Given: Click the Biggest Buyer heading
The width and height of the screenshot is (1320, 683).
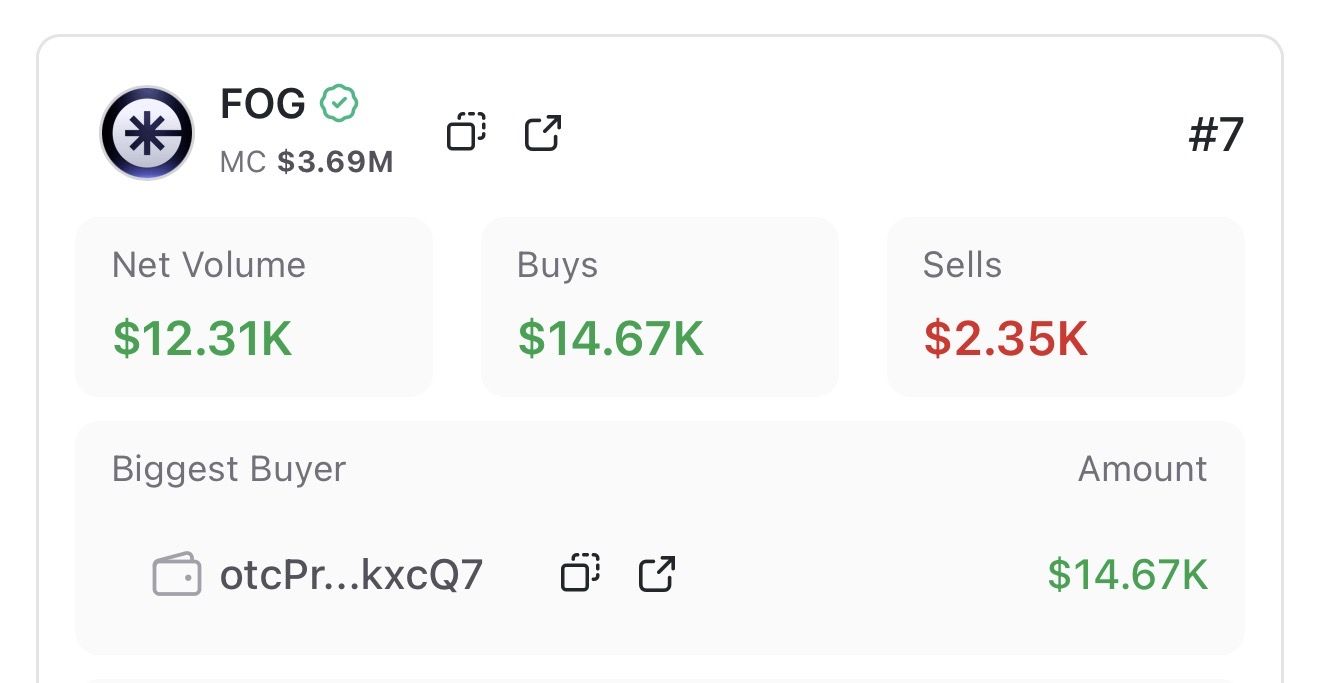Looking at the screenshot, I should tap(229, 469).
